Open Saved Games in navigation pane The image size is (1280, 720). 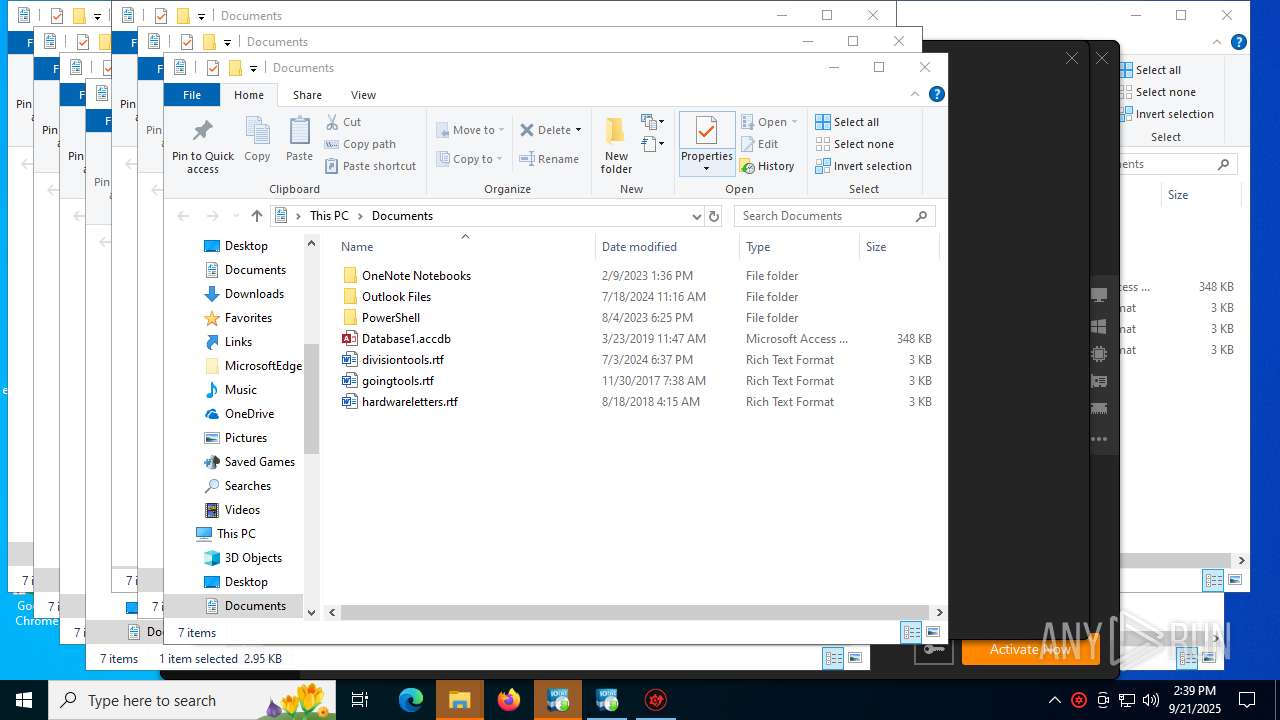(x=259, y=462)
